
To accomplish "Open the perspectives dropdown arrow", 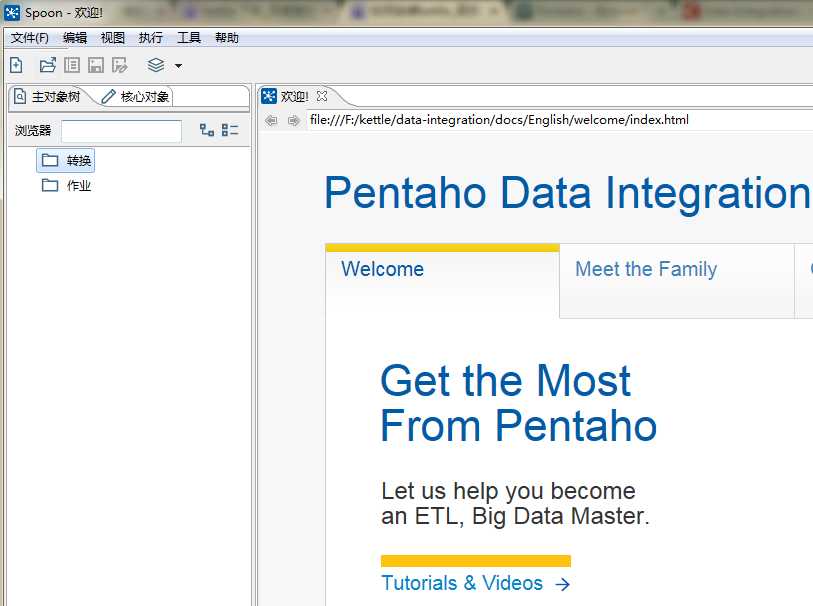I will tap(178, 66).
